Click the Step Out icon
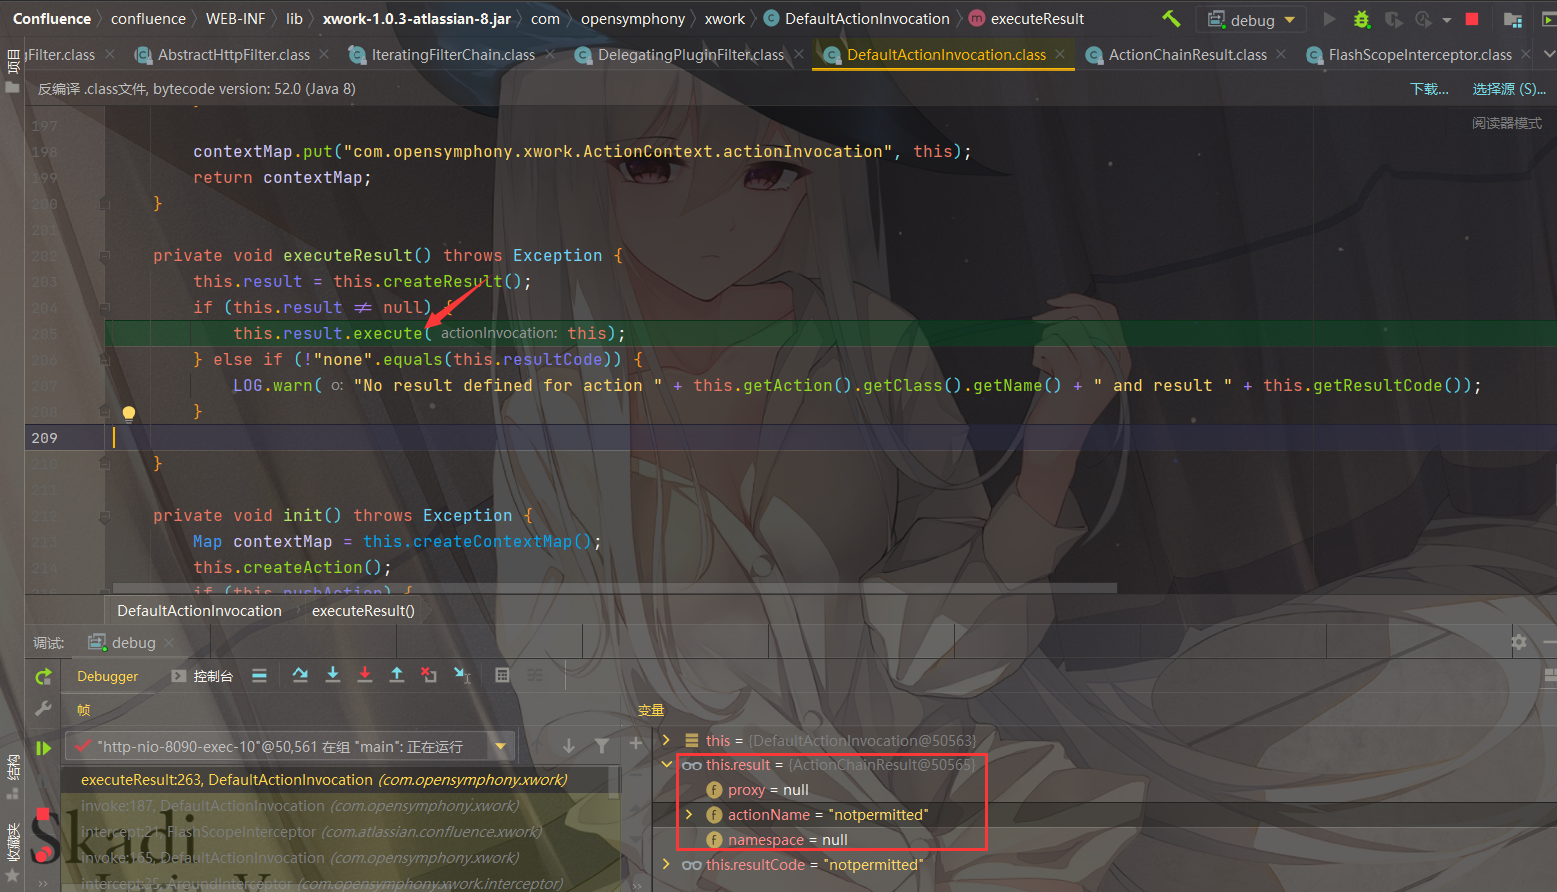The image size is (1557, 892). [x=397, y=675]
